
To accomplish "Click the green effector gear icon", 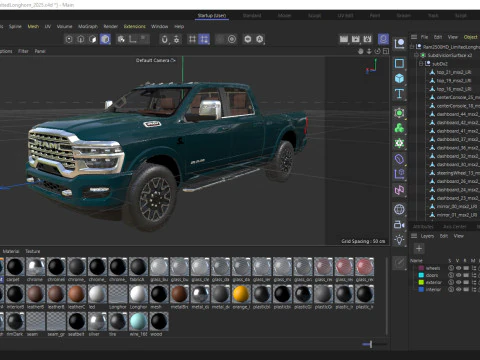I will point(399,143).
